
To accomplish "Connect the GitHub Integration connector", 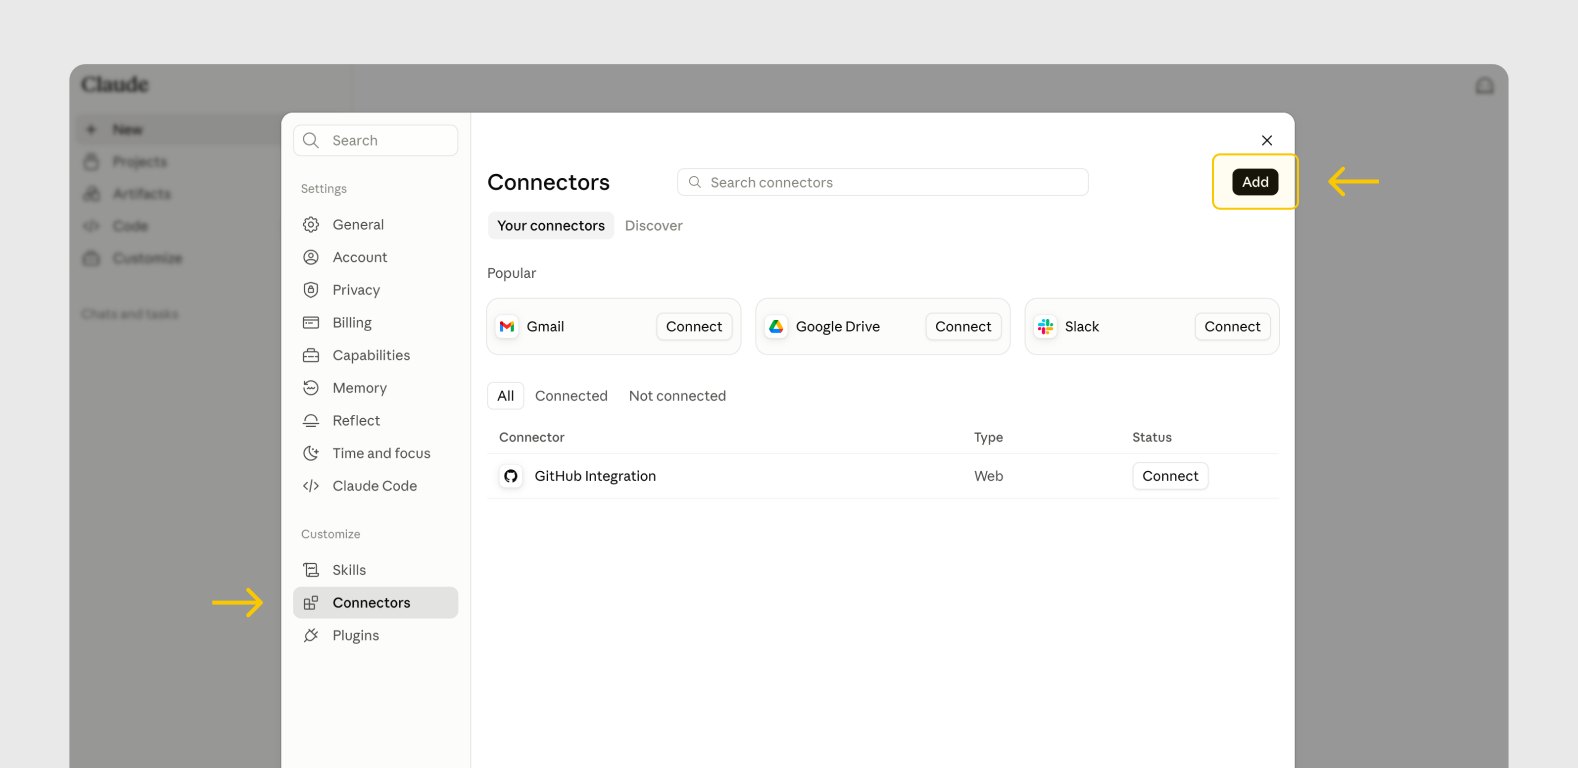I will (x=1170, y=476).
